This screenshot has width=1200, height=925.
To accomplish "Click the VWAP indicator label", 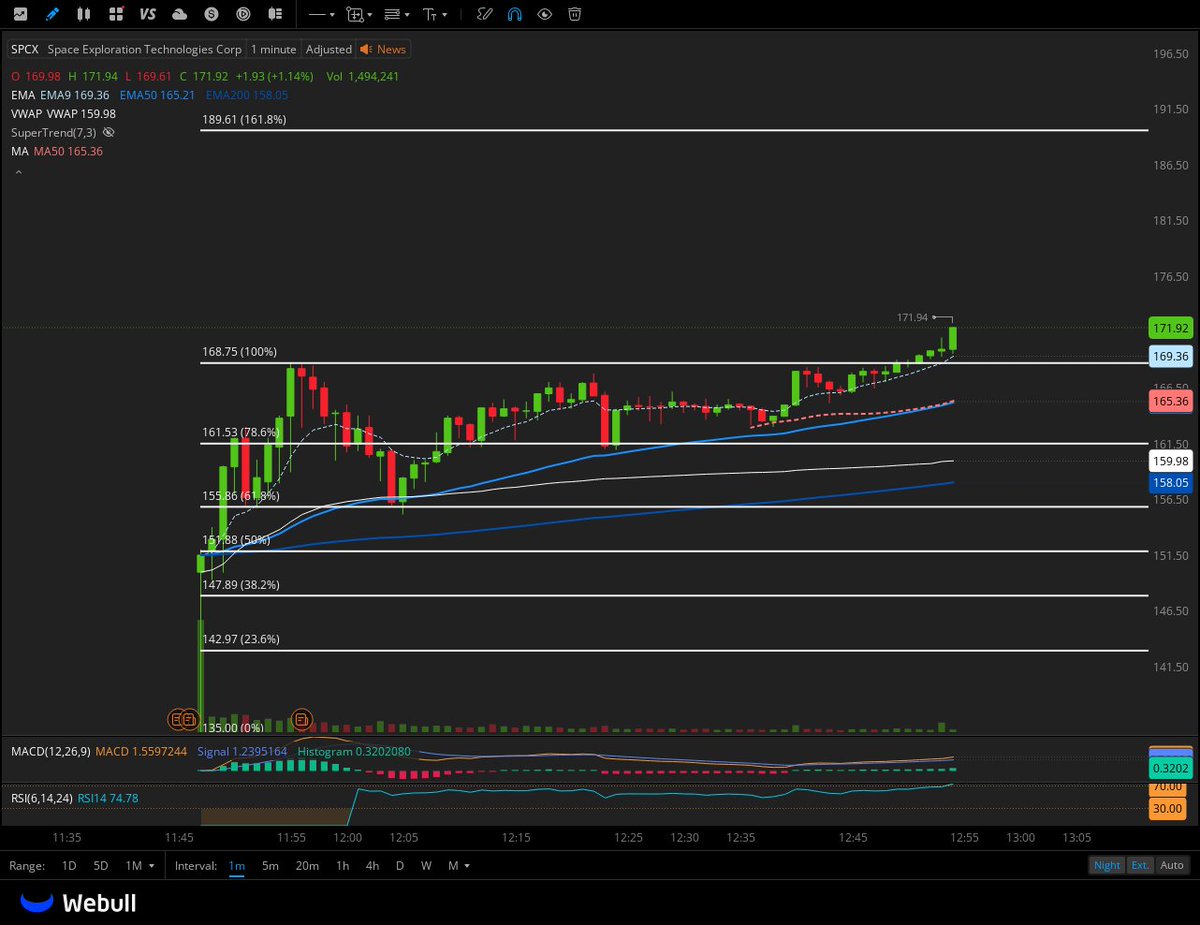I will point(27,113).
